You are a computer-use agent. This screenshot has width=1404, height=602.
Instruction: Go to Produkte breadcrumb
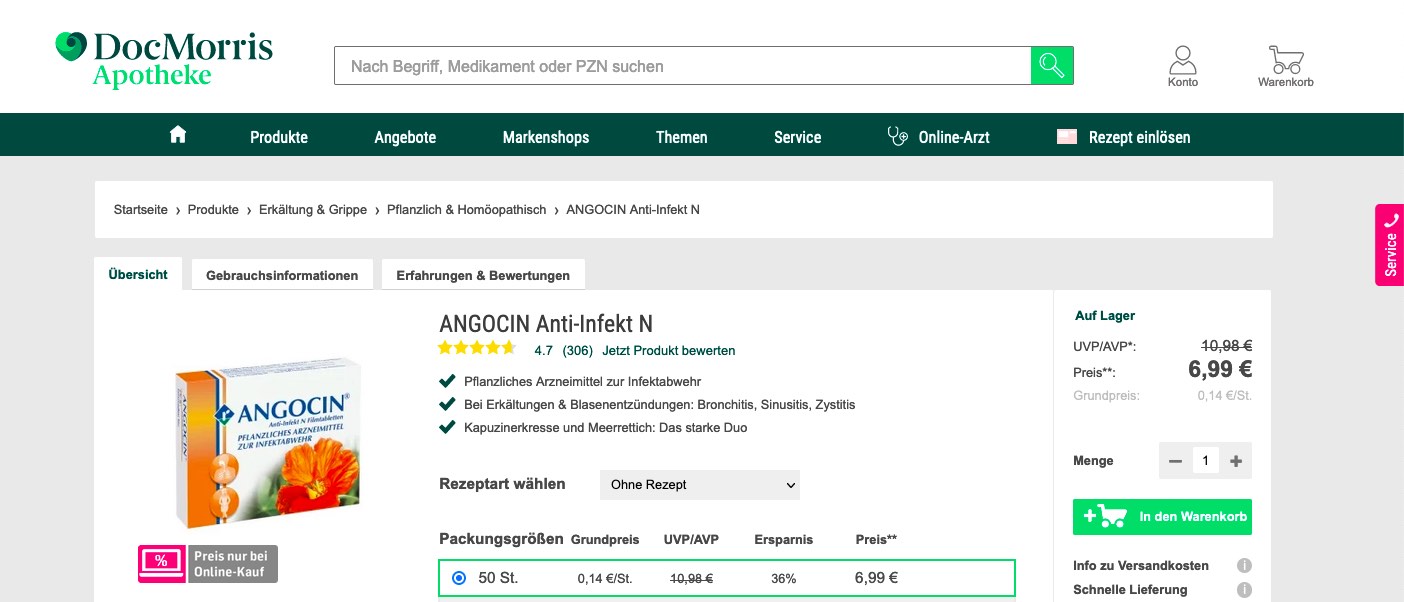[213, 210]
